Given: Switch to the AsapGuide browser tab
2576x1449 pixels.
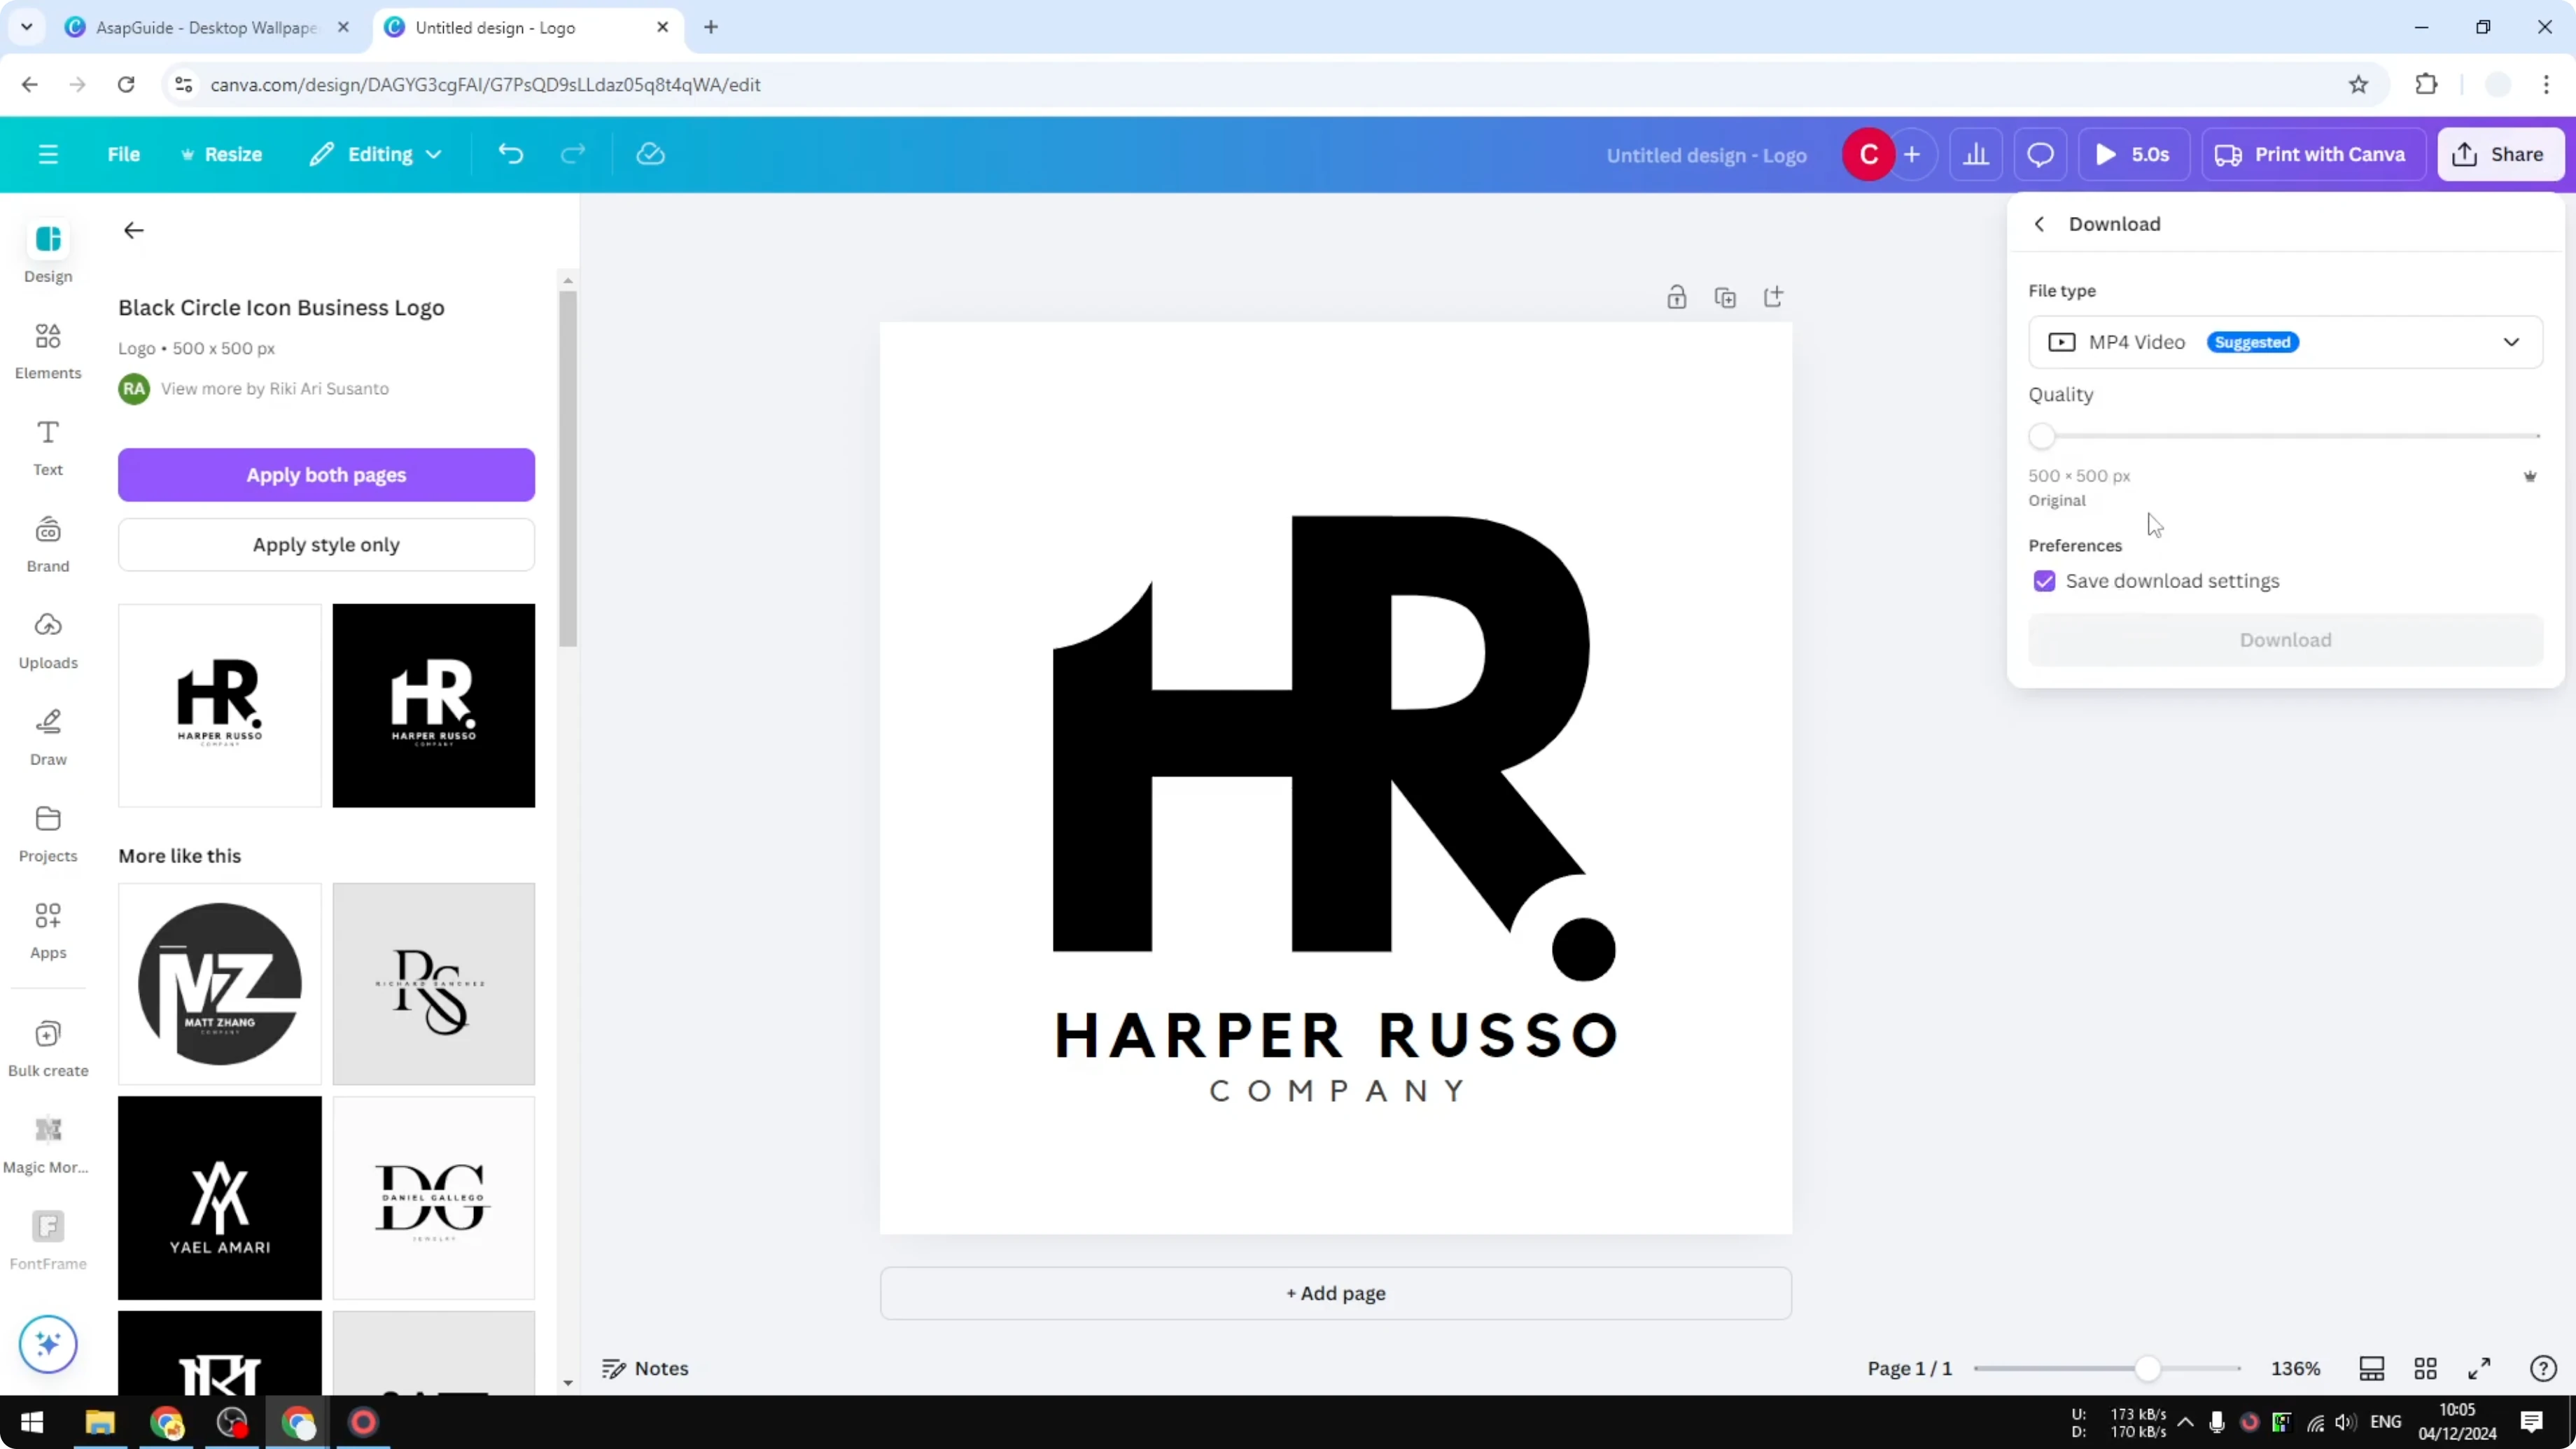Looking at the screenshot, I should coord(200,27).
